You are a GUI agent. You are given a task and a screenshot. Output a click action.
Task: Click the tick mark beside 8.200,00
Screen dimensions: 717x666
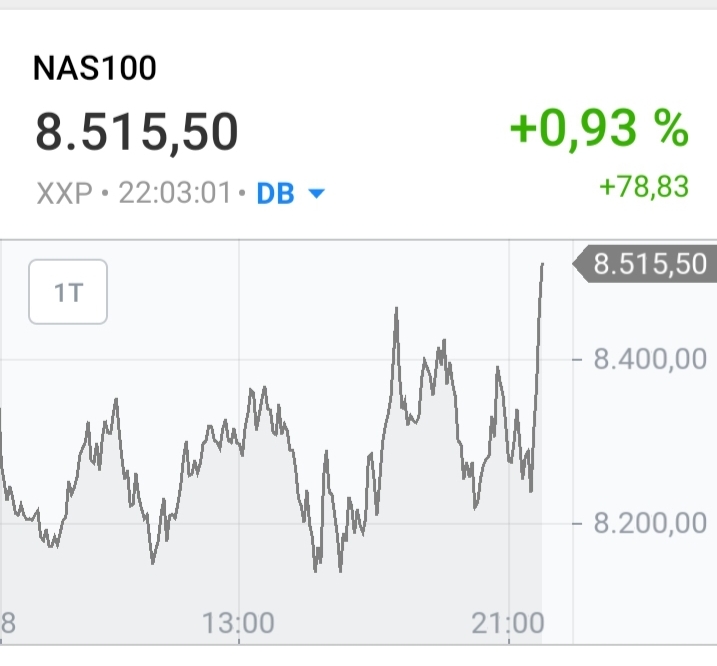point(578,523)
